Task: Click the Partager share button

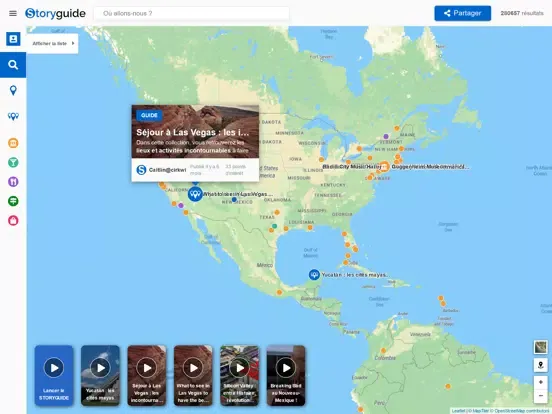Action: pyautogui.click(x=463, y=13)
